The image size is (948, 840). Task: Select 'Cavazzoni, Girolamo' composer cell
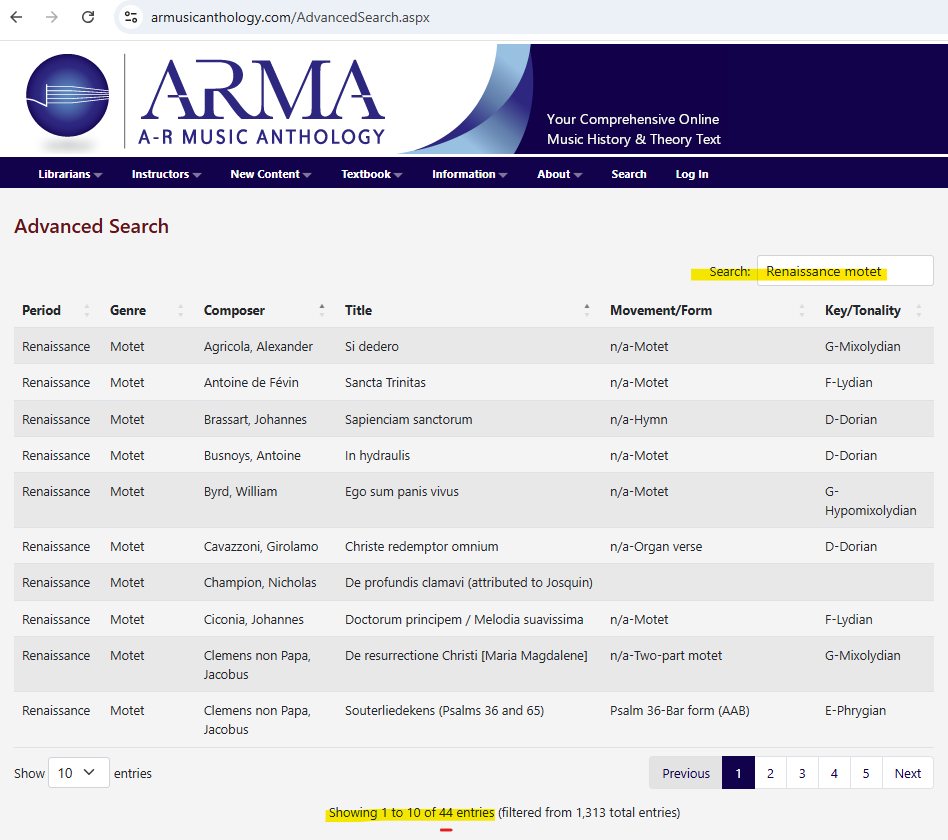click(261, 547)
